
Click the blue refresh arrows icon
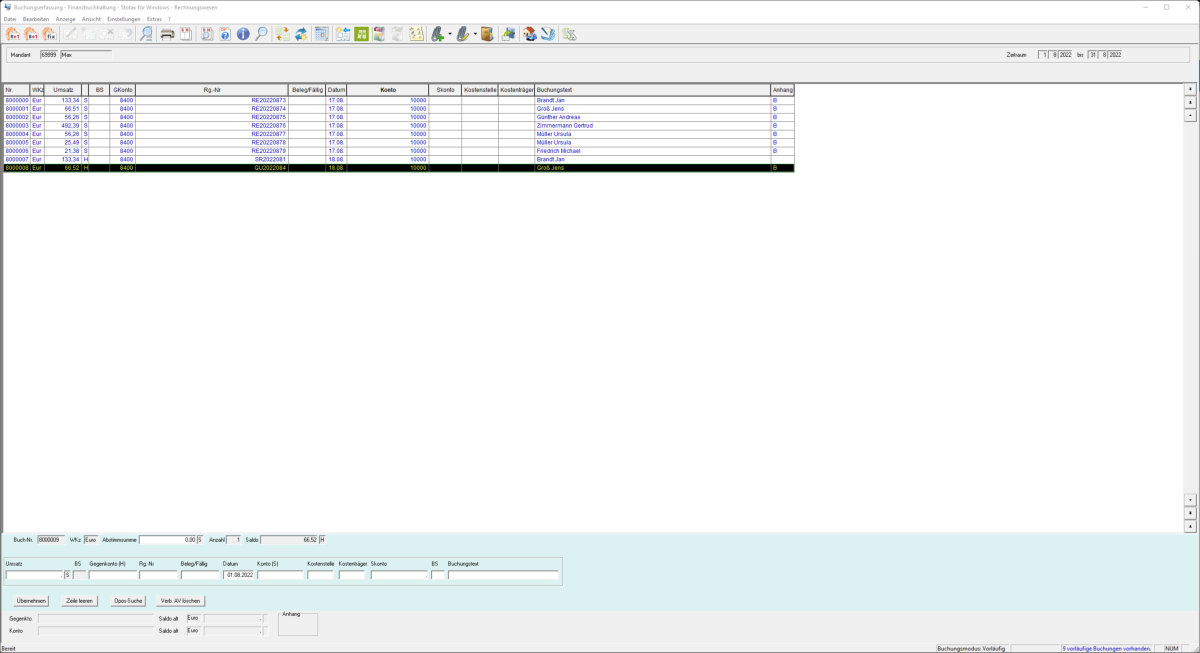click(300, 34)
